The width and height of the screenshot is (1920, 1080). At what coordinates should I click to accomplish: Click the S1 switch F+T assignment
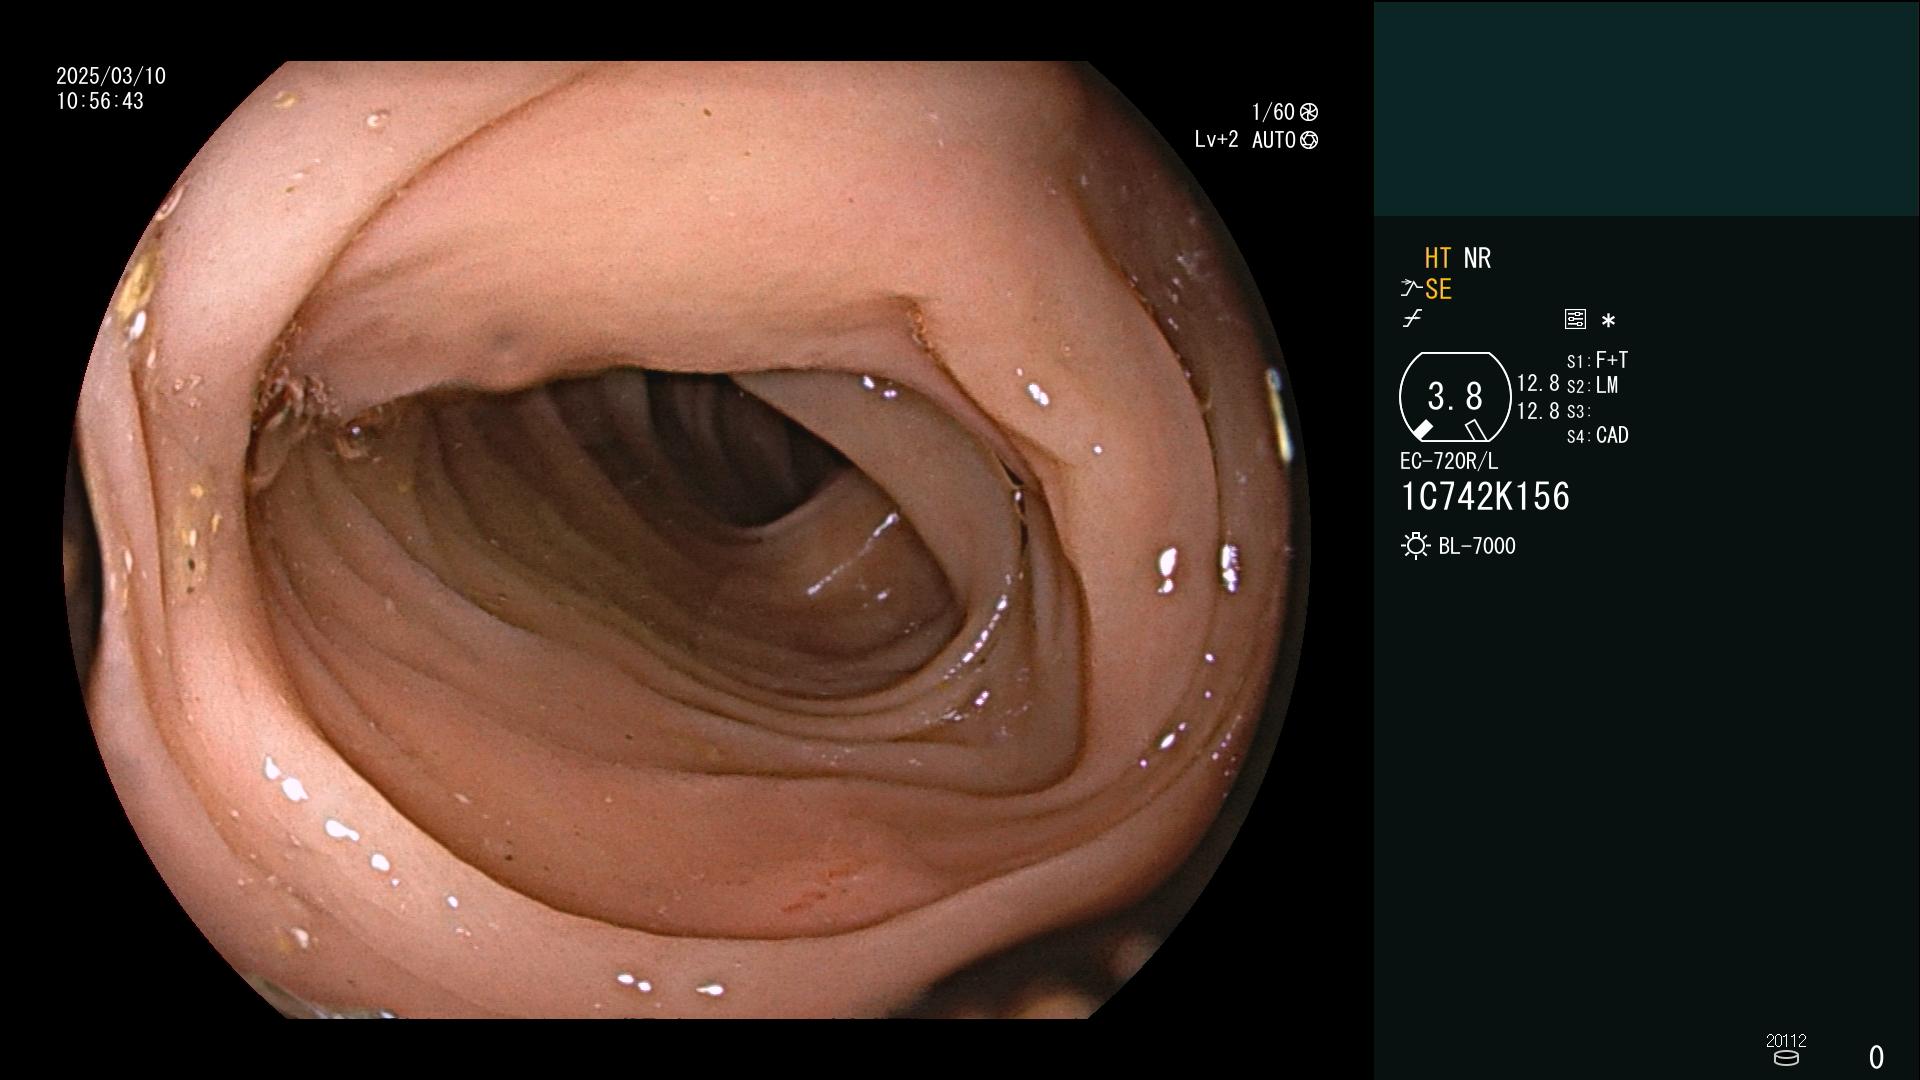(1598, 360)
